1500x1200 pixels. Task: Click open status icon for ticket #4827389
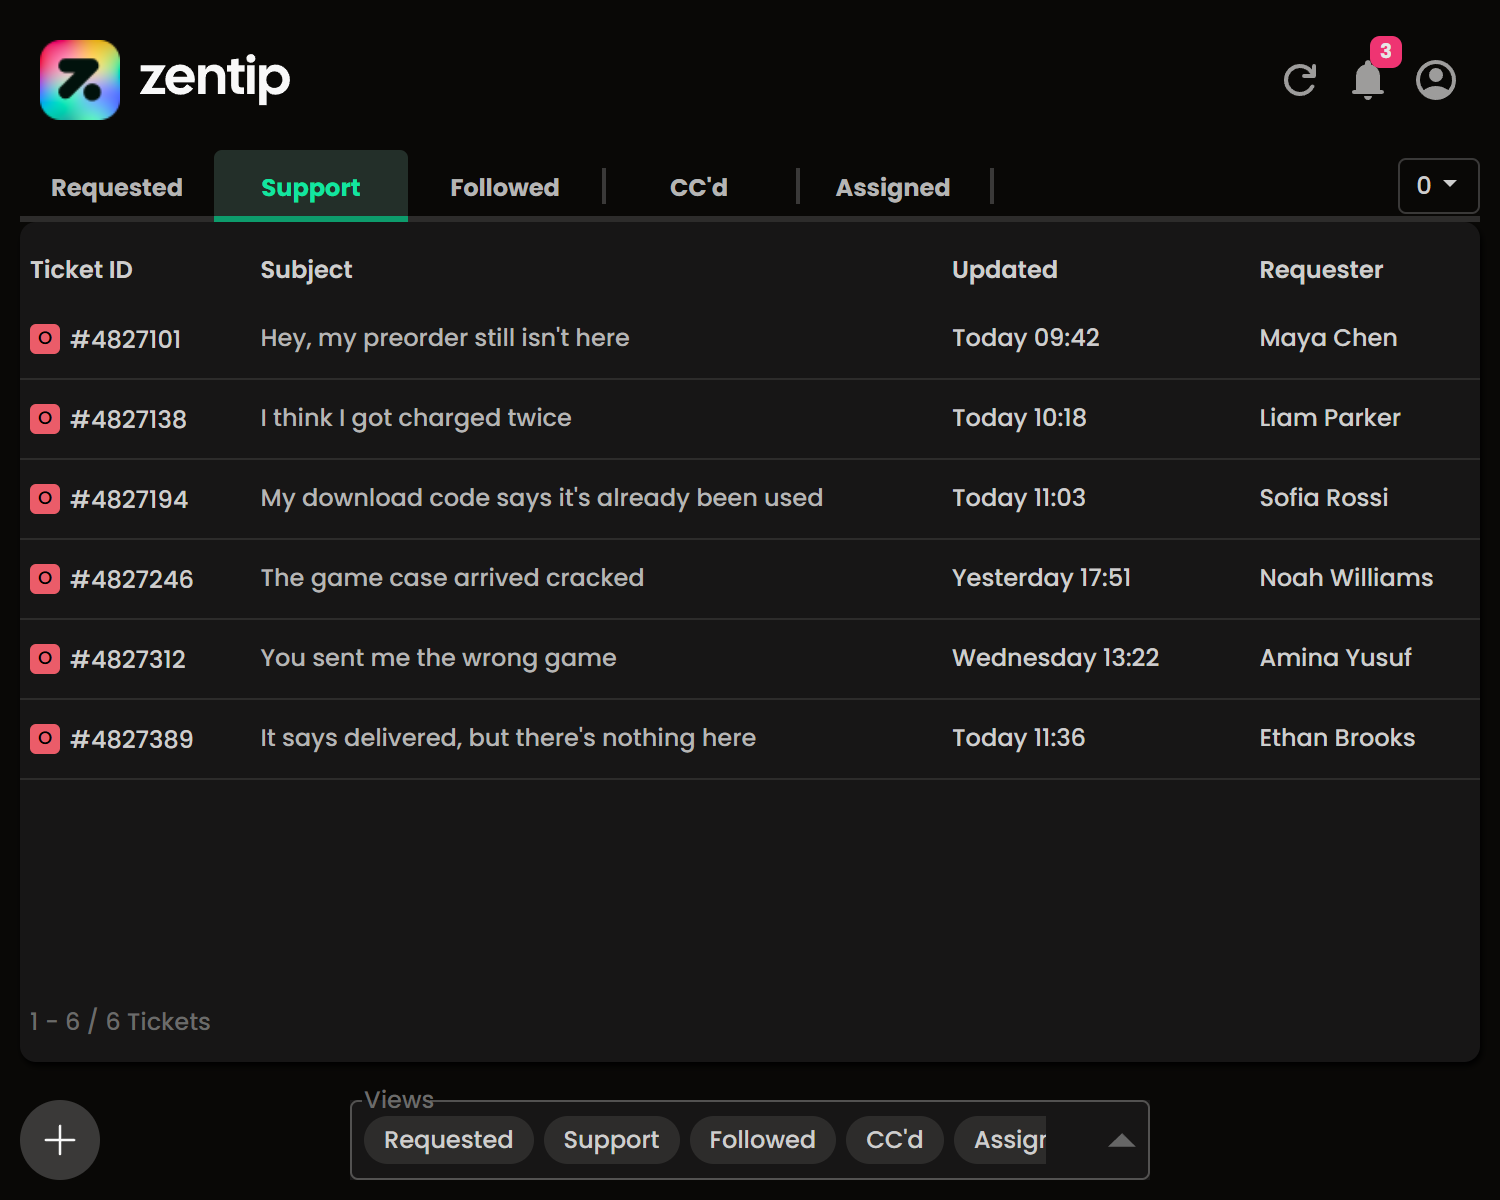click(45, 739)
